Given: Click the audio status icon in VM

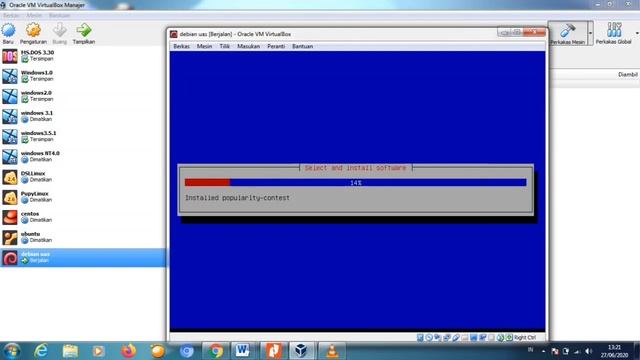Looking at the screenshot, I should tap(437, 338).
